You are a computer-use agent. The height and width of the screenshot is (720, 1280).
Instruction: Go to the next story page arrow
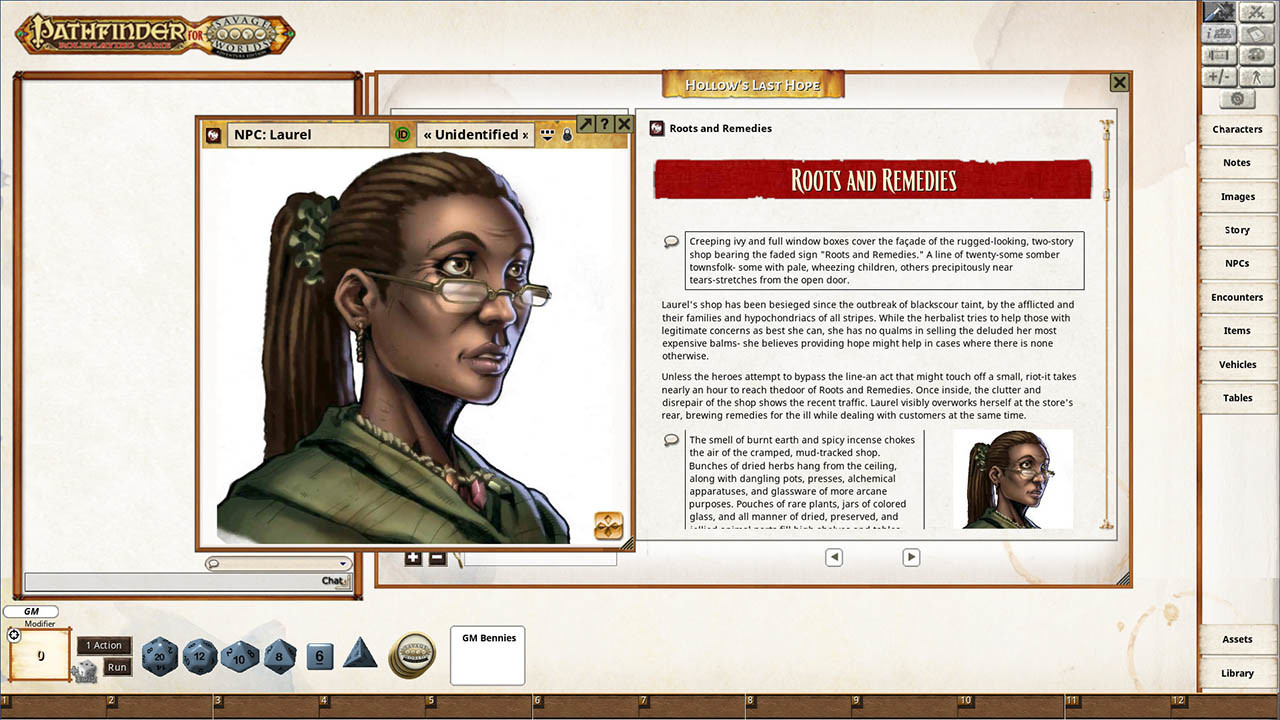coord(911,557)
